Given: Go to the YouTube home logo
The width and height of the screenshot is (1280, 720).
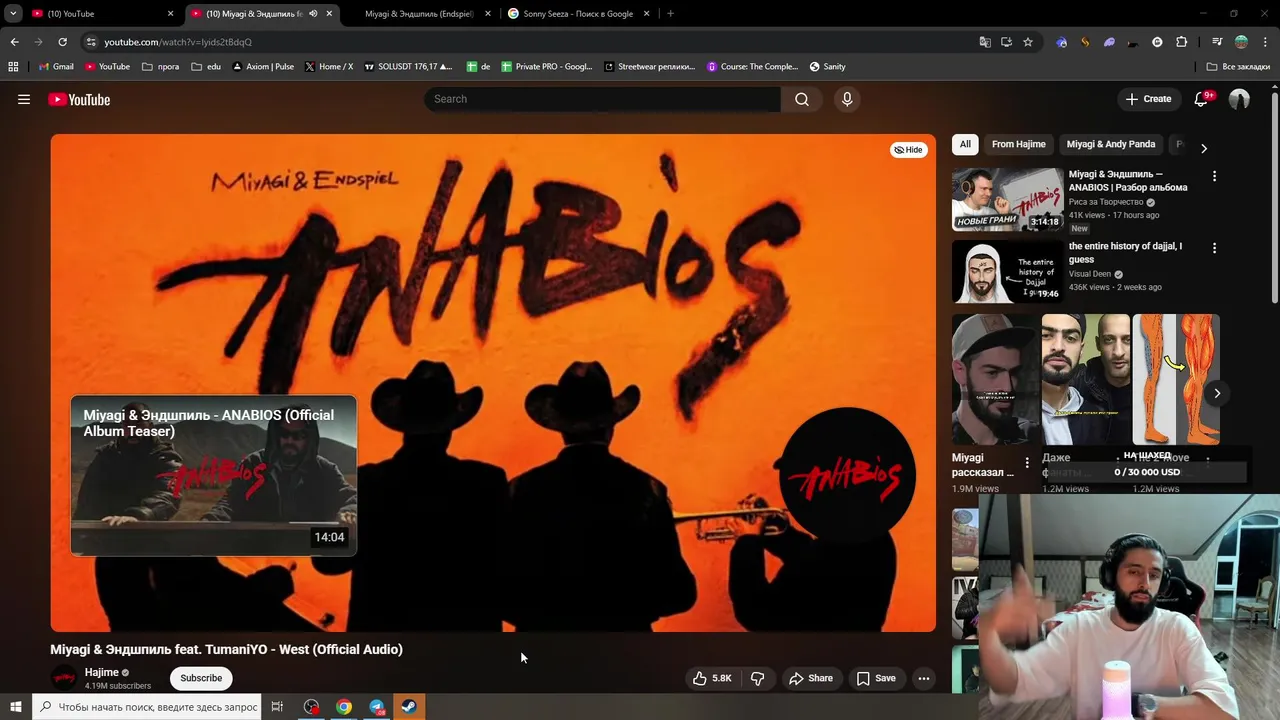Looking at the screenshot, I should [79, 99].
